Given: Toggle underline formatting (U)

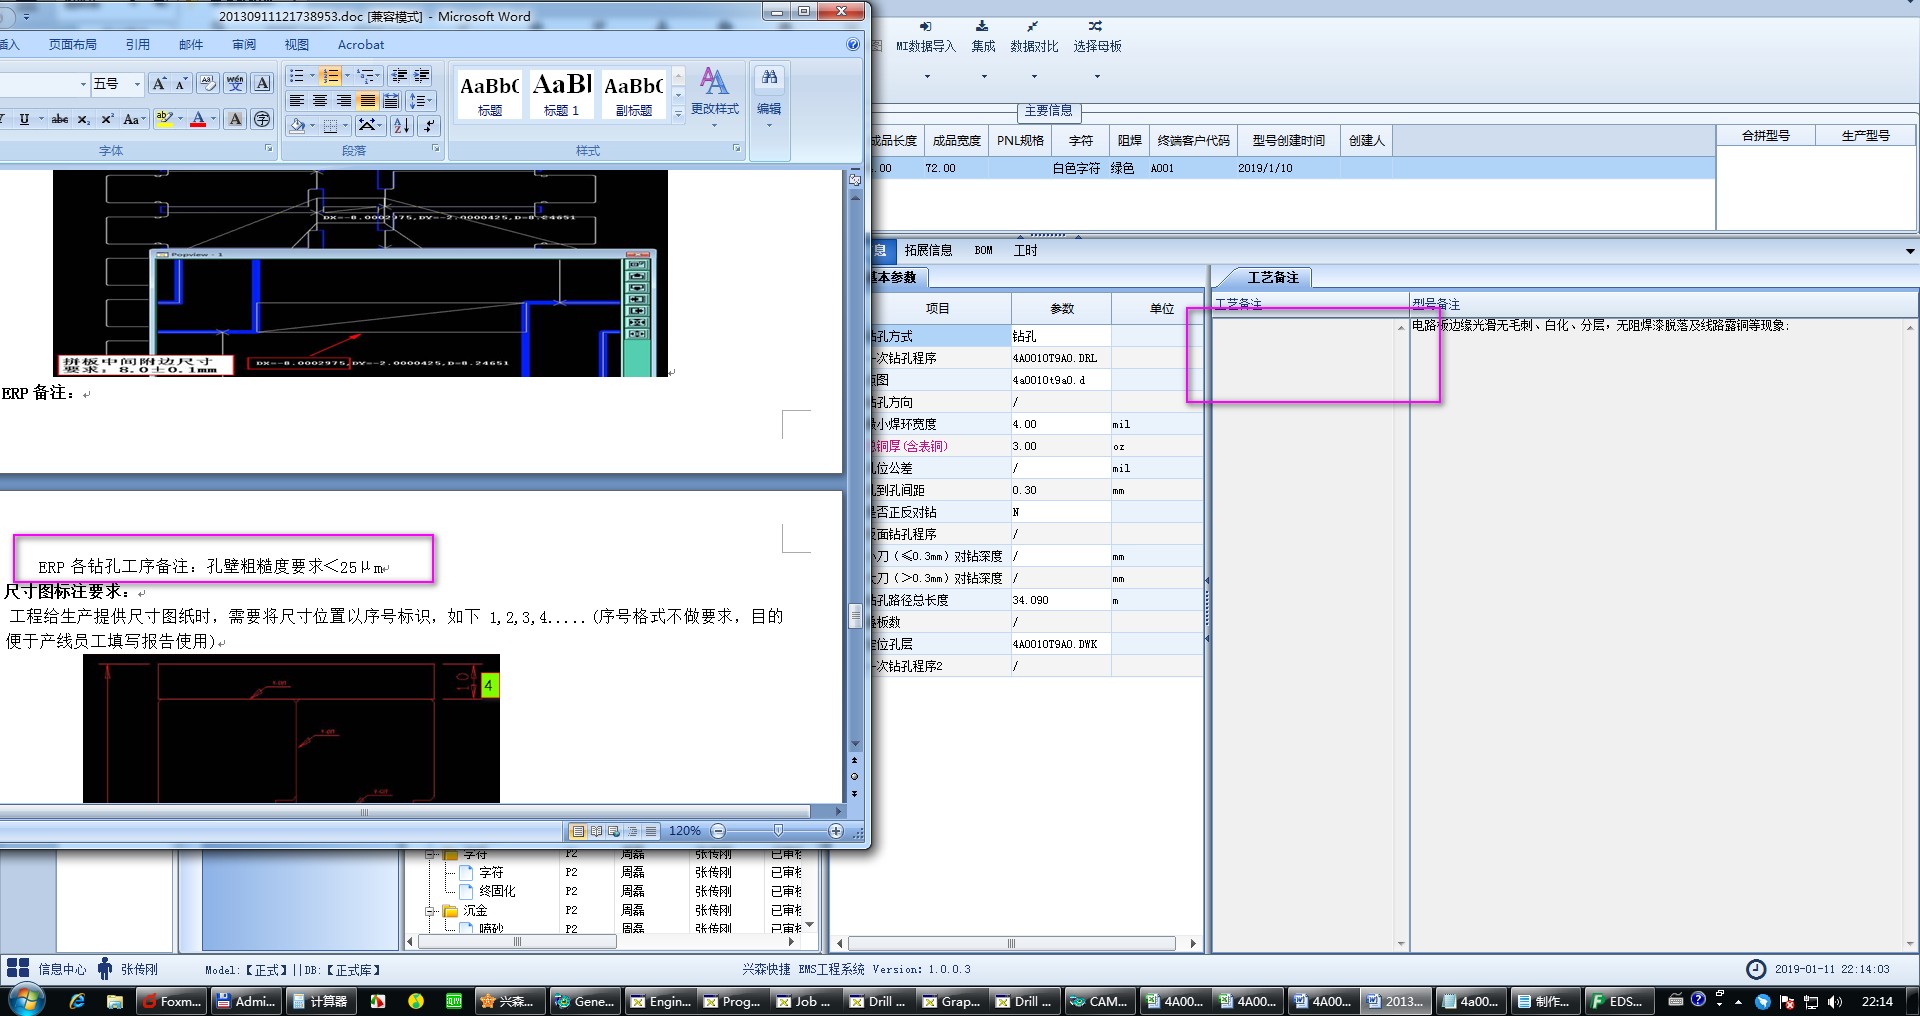Looking at the screenshot, I should pos(25,119).
